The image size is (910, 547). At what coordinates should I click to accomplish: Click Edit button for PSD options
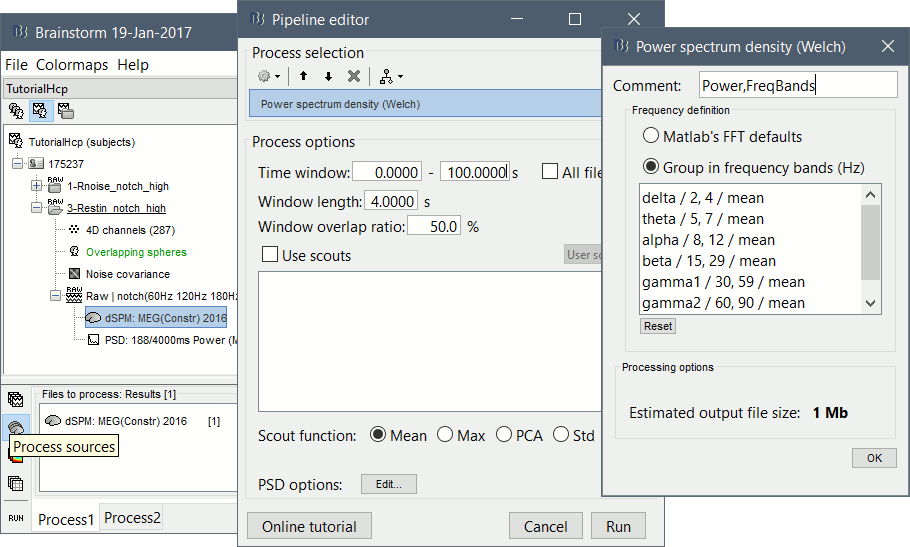pos(388,485)
